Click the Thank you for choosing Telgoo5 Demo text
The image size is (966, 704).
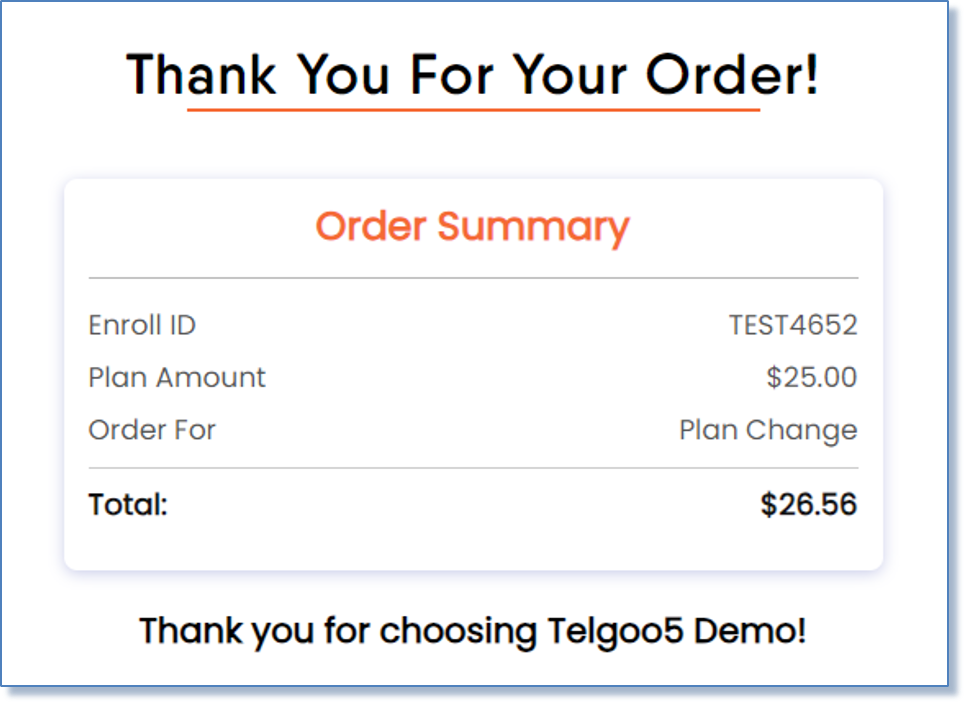tap(473, 632)
